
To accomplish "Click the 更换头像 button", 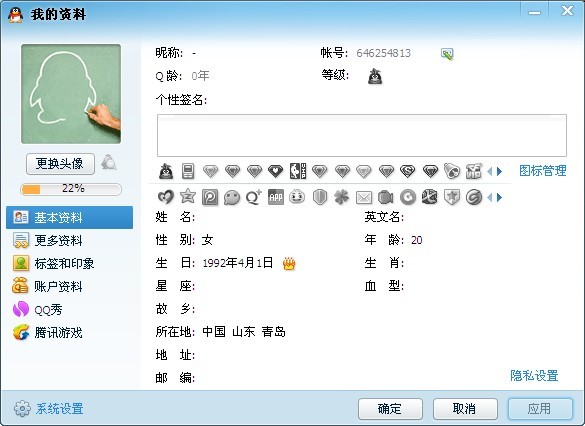I will point(60,163).
